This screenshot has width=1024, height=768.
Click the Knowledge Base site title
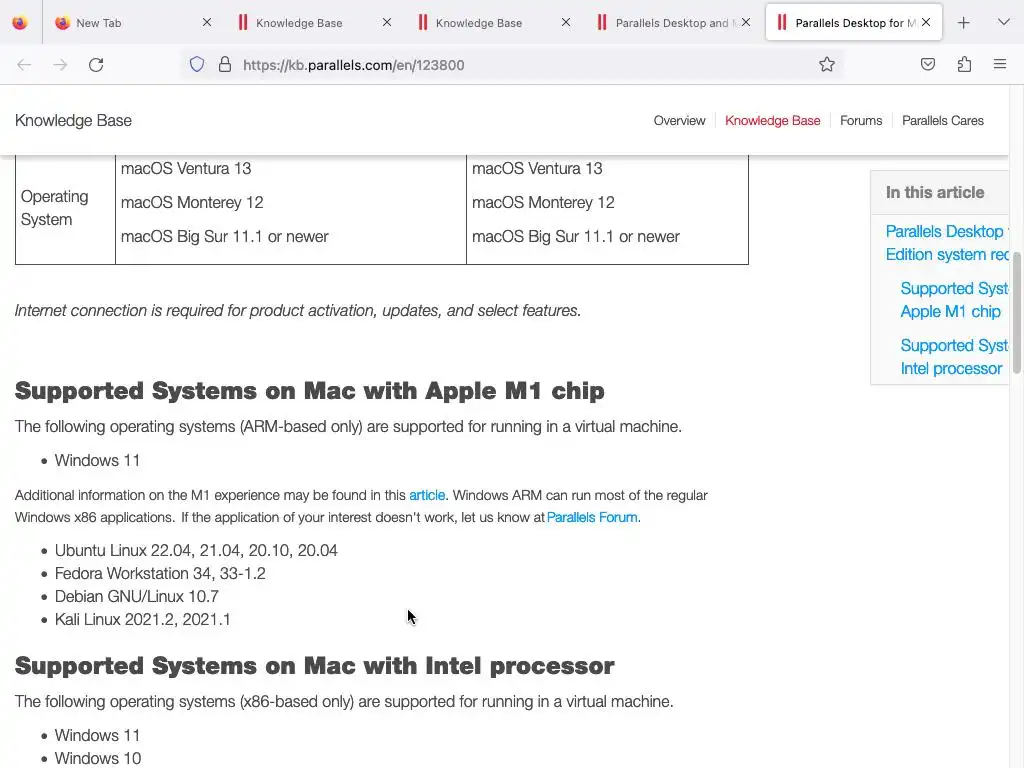pos(73,121)
